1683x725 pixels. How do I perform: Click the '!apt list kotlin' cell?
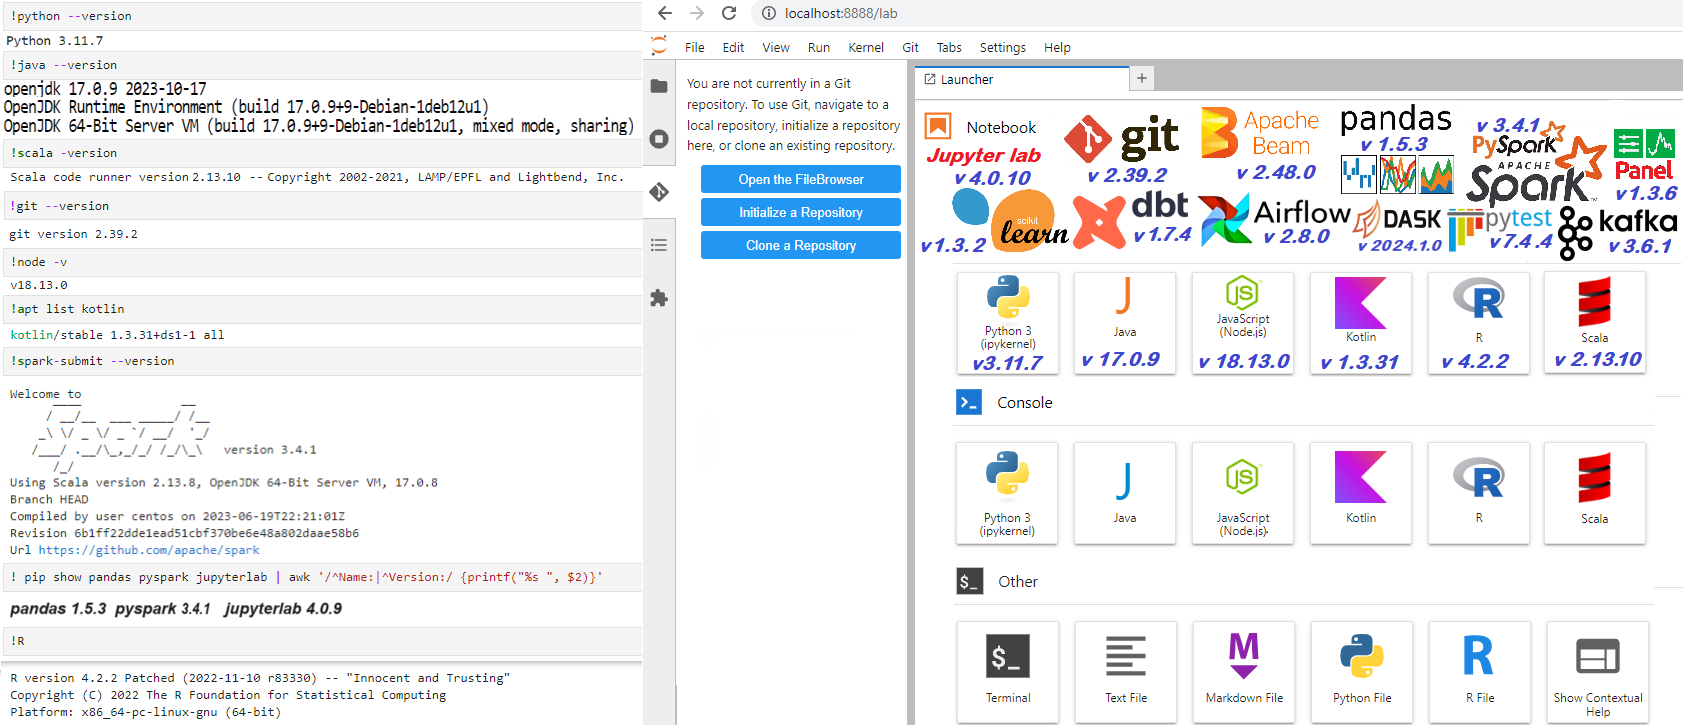tap(321, 309)
